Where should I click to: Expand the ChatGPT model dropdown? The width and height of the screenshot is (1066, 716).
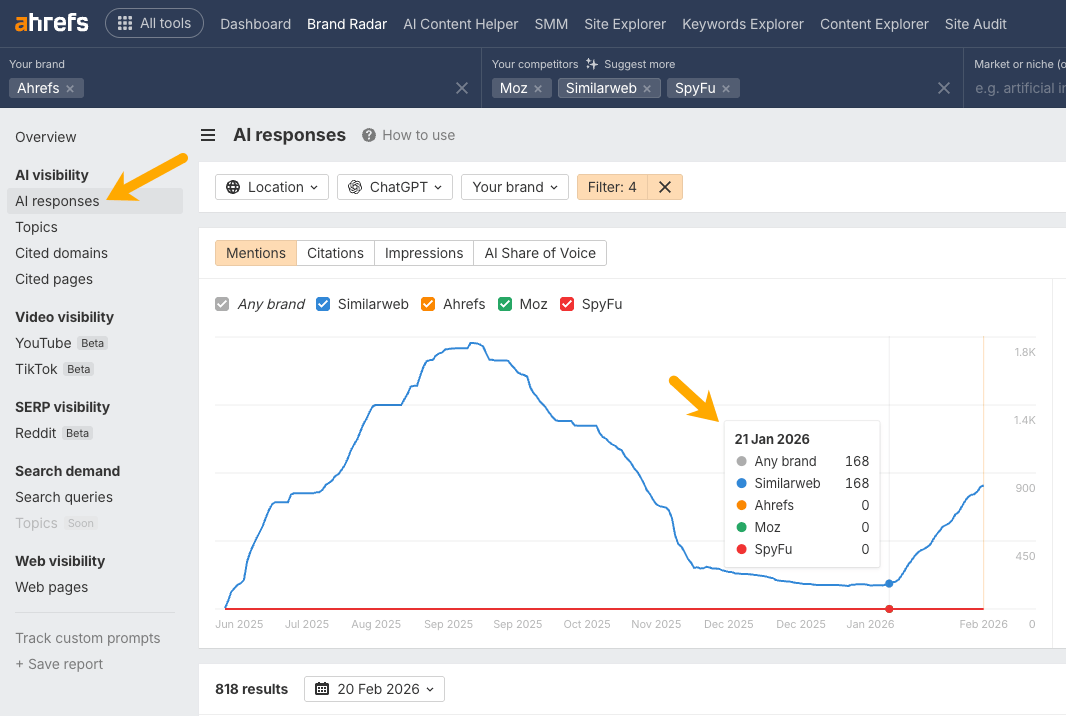pos(395,187)
